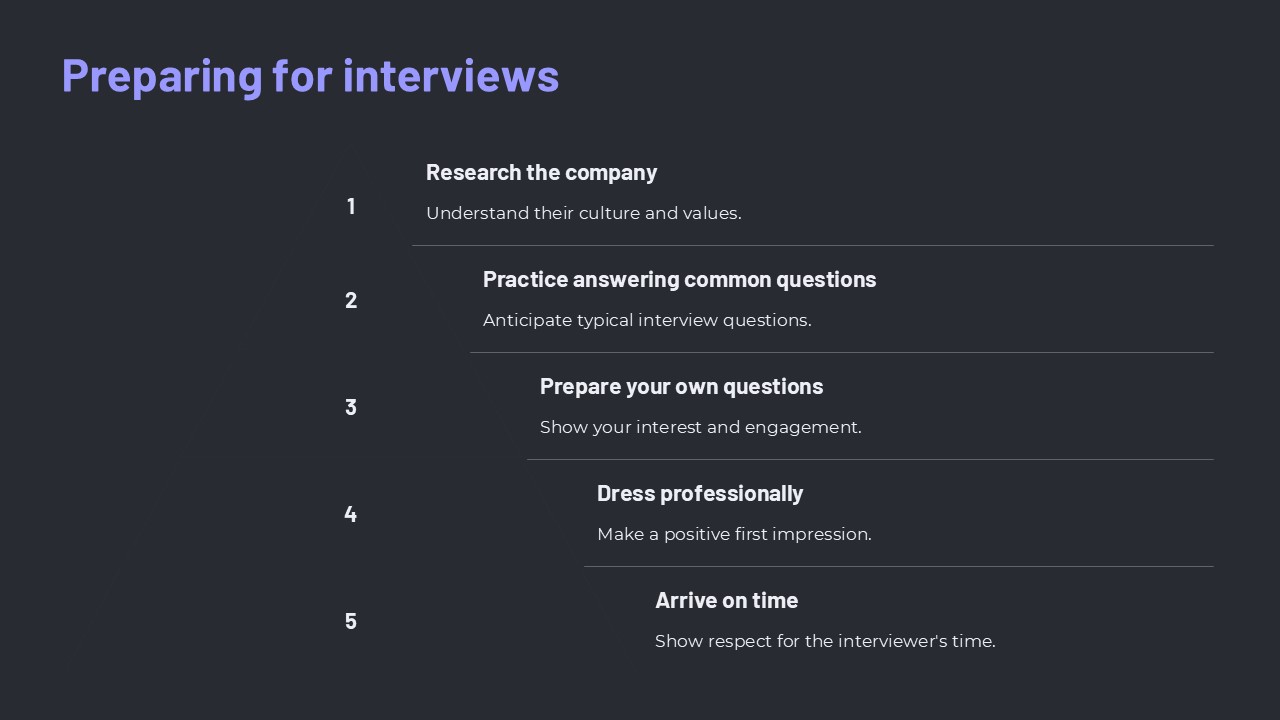
Task: Select step number 1
Action: 351,206
